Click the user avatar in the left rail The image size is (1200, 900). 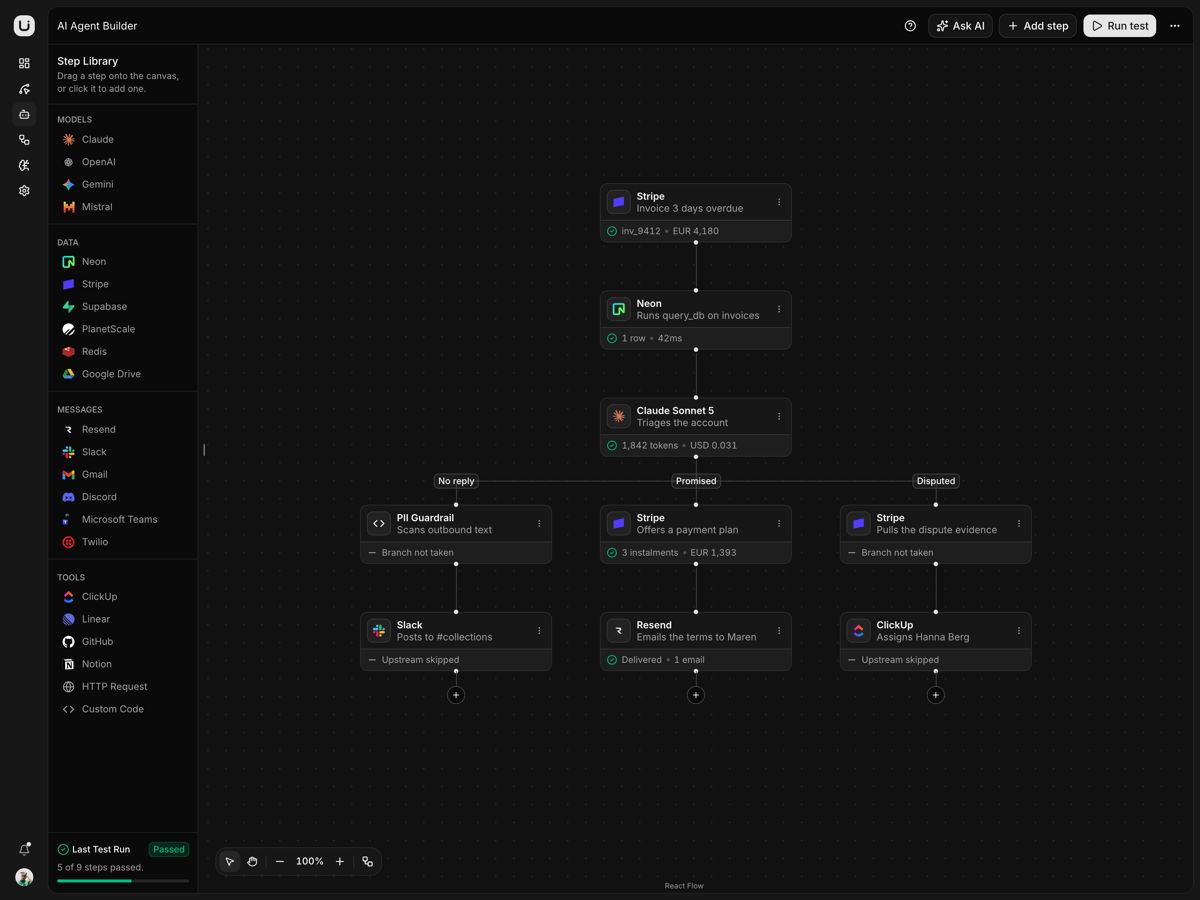coord(24,877)
